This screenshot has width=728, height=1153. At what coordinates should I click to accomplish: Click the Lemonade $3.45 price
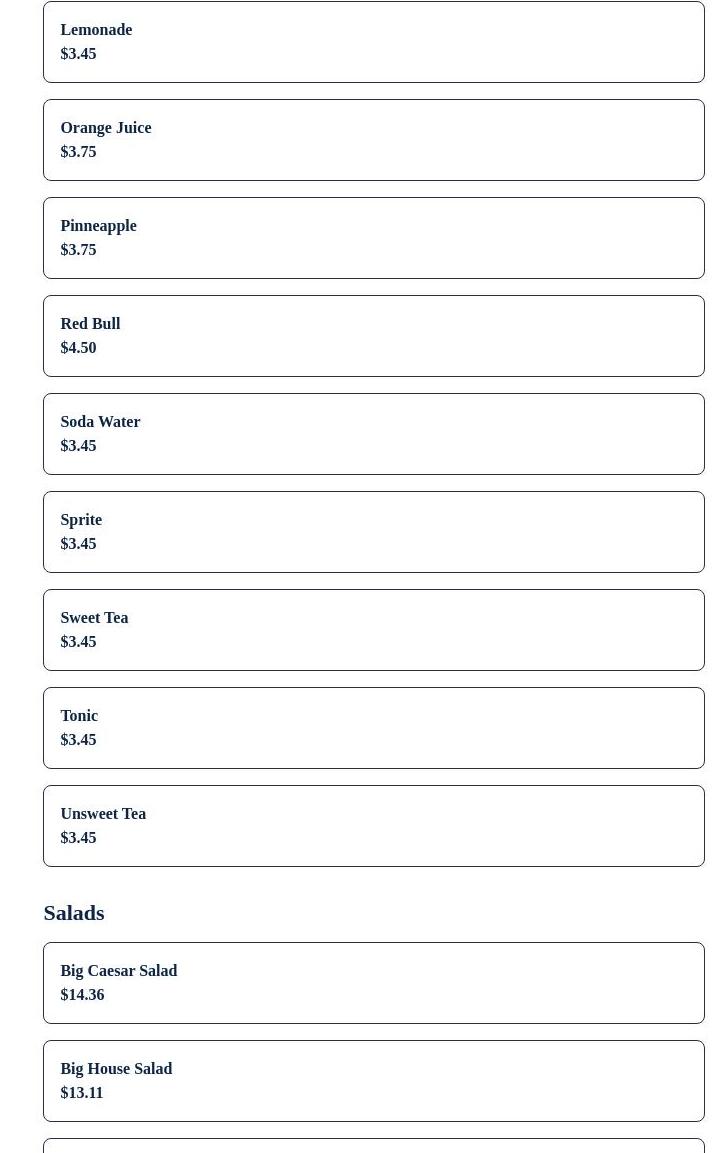(78, 54)
